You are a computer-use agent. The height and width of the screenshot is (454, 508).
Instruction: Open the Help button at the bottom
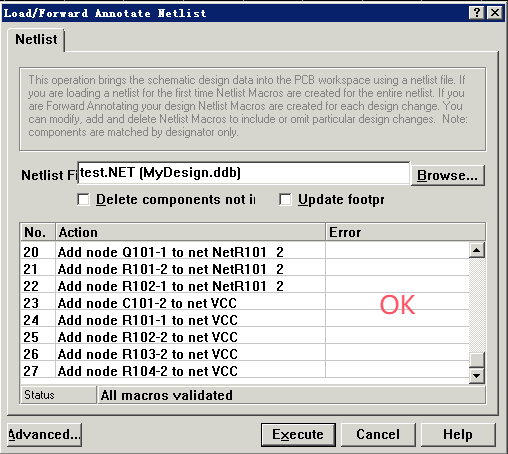458,435
